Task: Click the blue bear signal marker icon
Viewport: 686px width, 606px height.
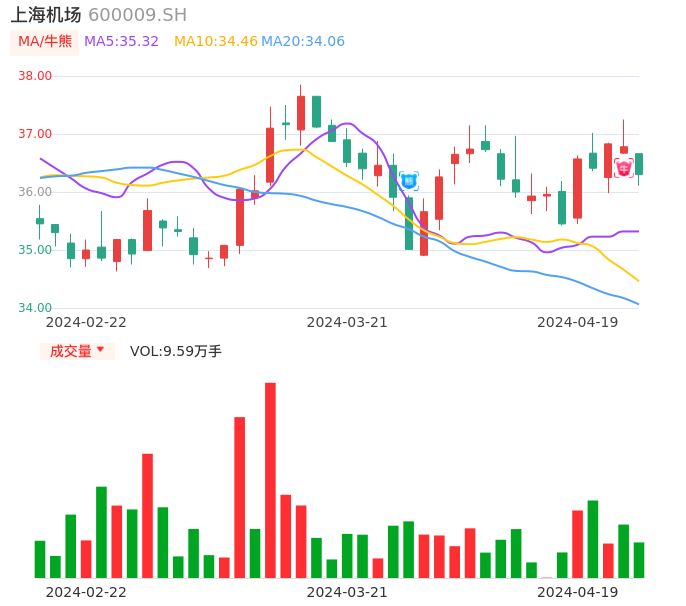Action: click(x=409, y=181)
